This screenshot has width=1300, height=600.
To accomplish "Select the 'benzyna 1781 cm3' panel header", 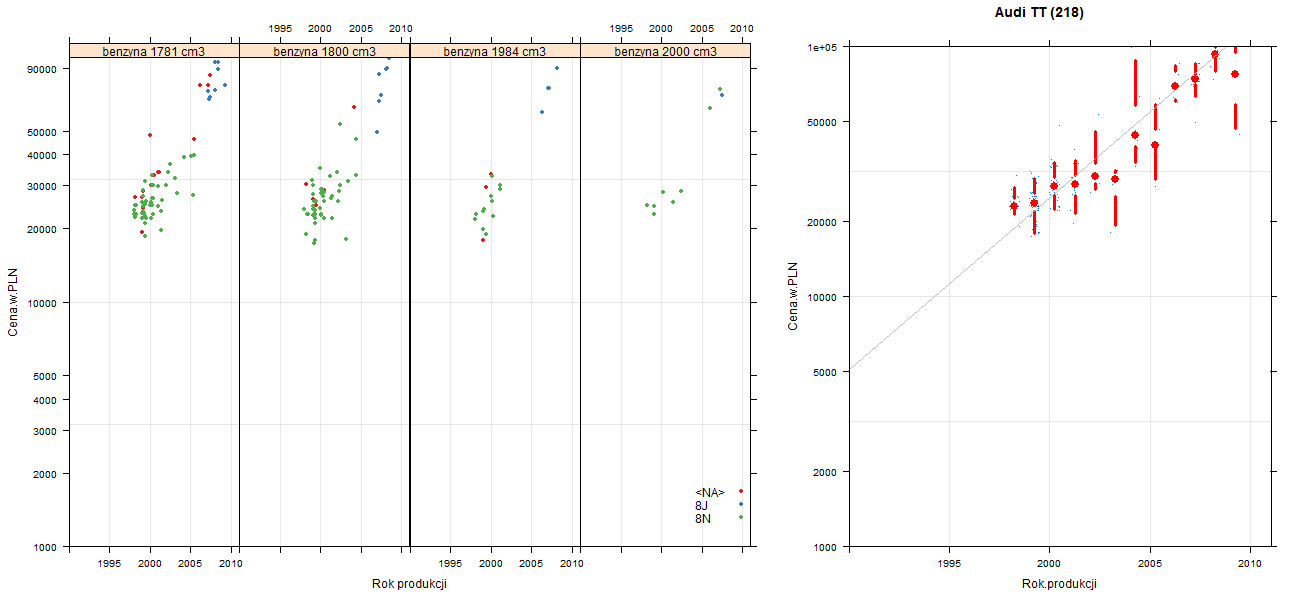I will tap(154, 51).
